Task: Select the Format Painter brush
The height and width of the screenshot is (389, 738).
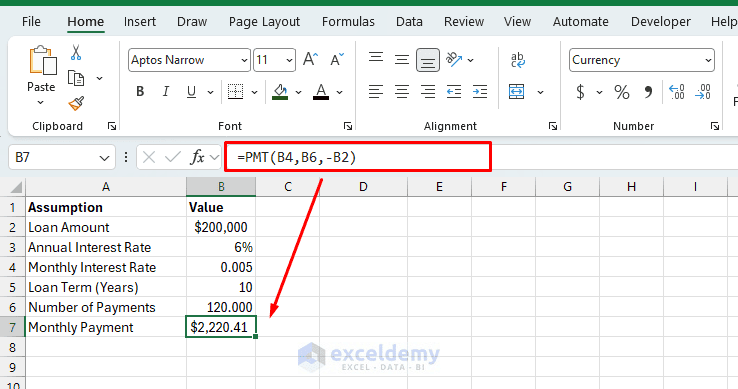Action: tap(76, 103)
